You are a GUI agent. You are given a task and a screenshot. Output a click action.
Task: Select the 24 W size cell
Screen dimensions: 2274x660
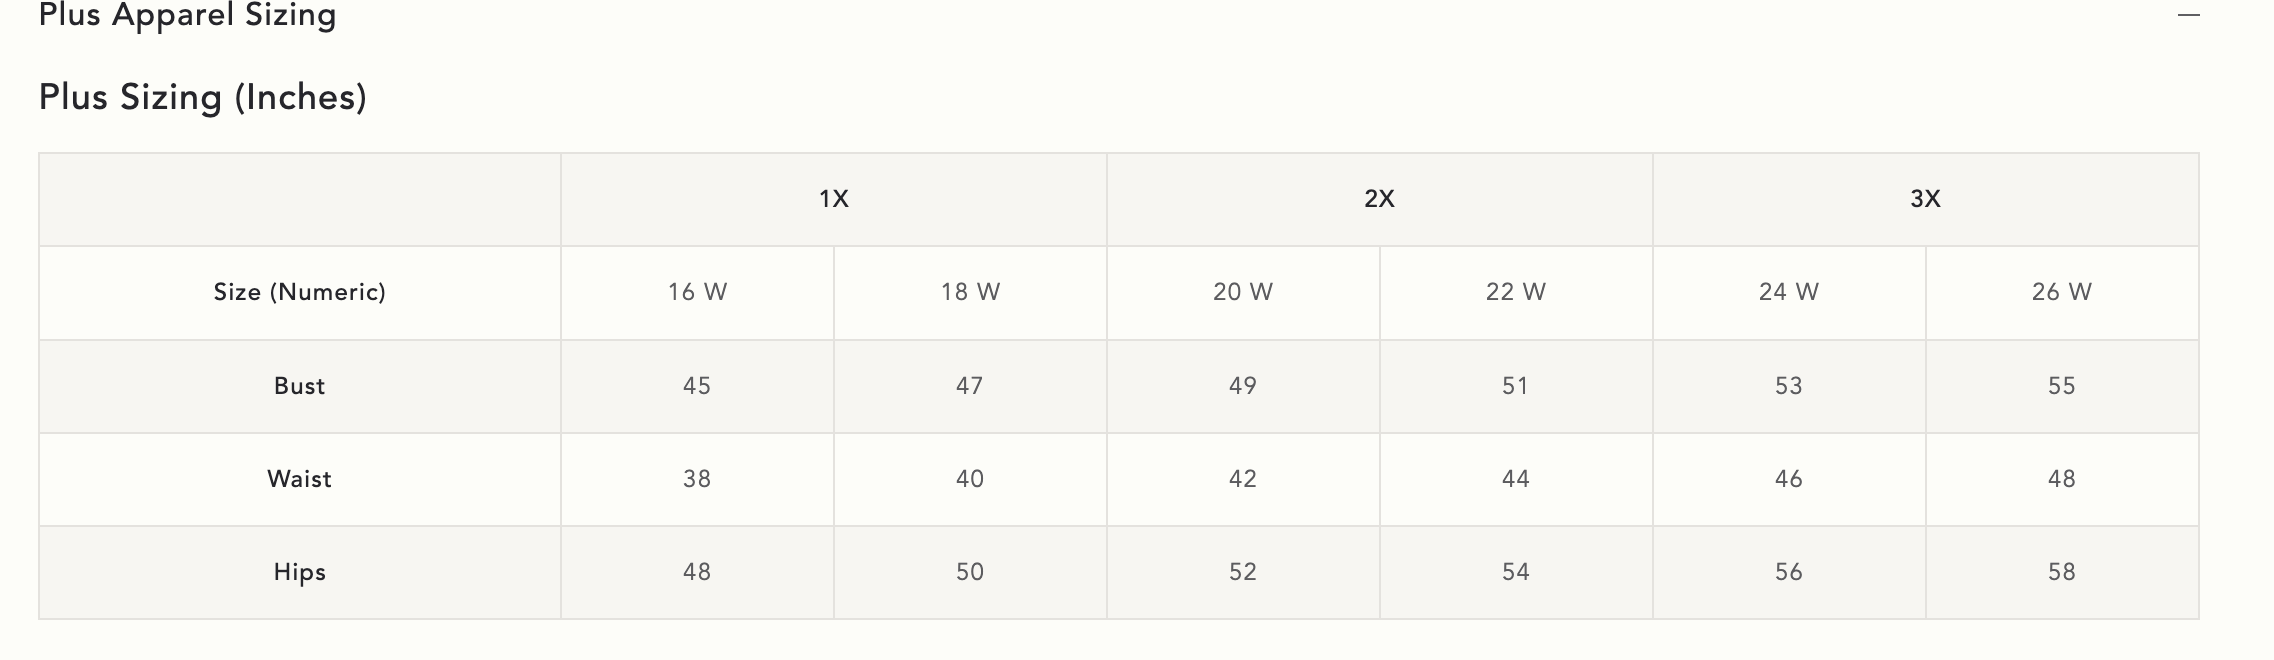[1789, 292]
